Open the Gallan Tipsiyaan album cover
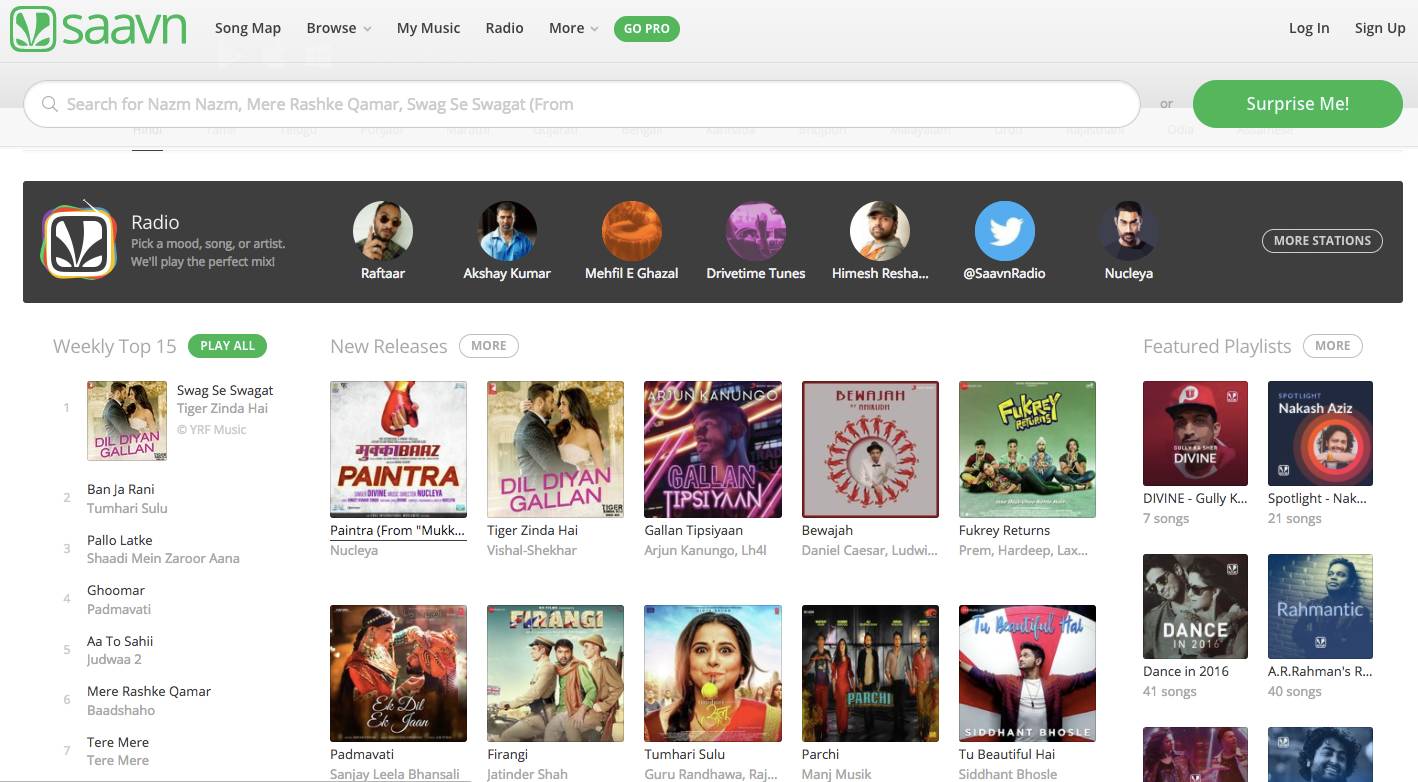 [x=713, y=449]
